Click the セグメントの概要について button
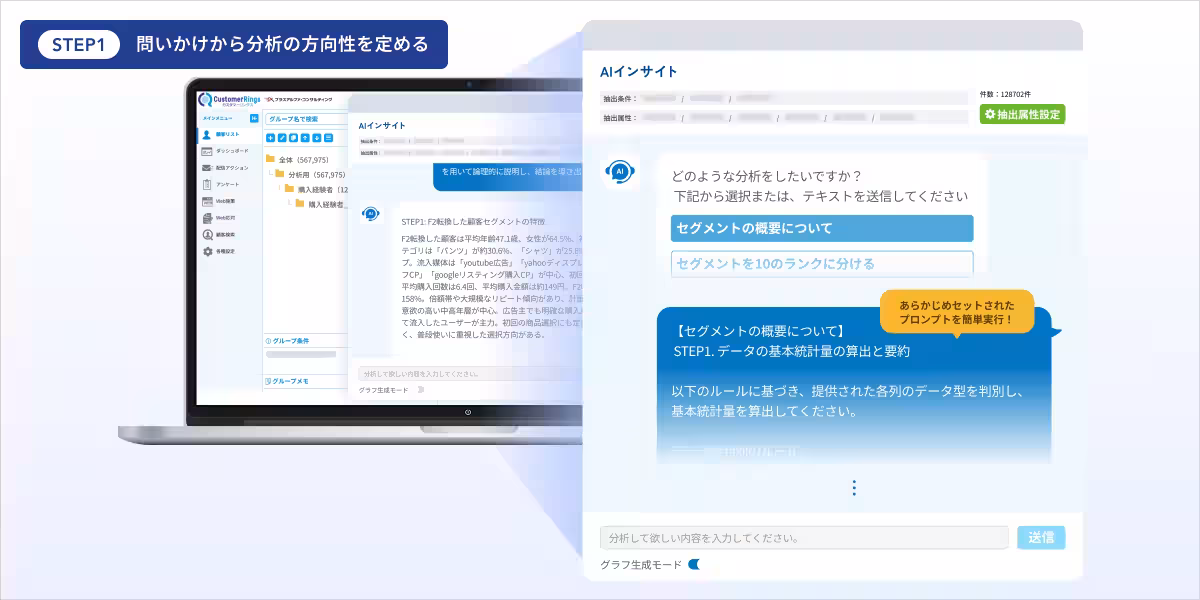Image resolution: width=1200 pixels, height=600 pixels. point(822,228)
